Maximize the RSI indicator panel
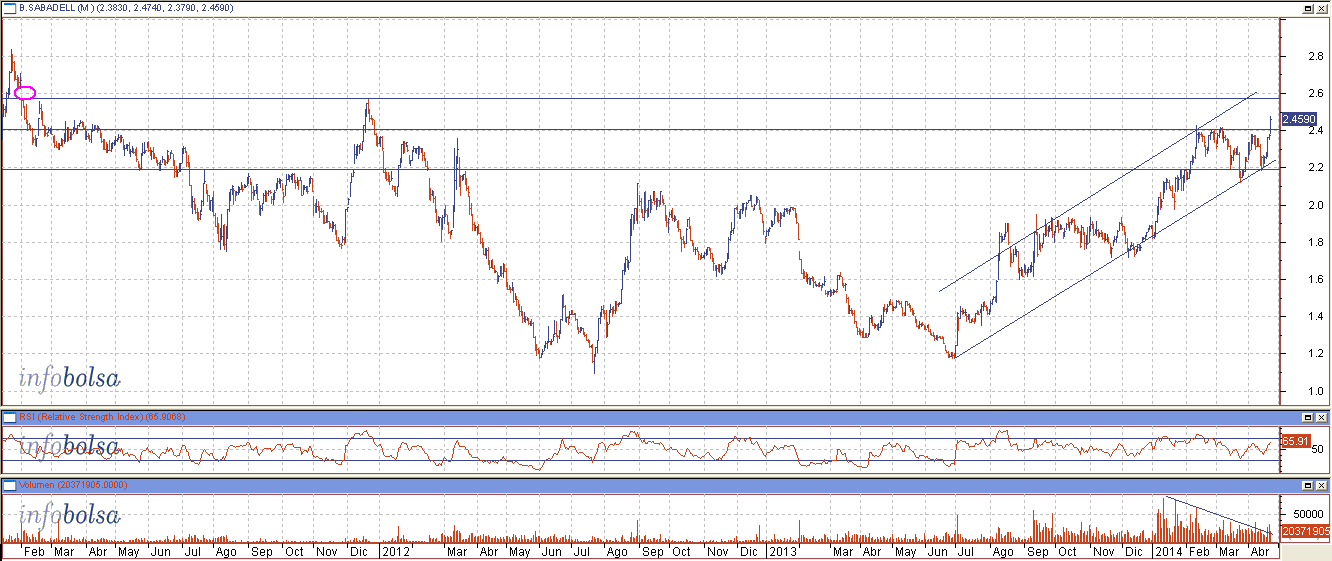This screenshot has width=1332, height=561. coord(1307,416)
